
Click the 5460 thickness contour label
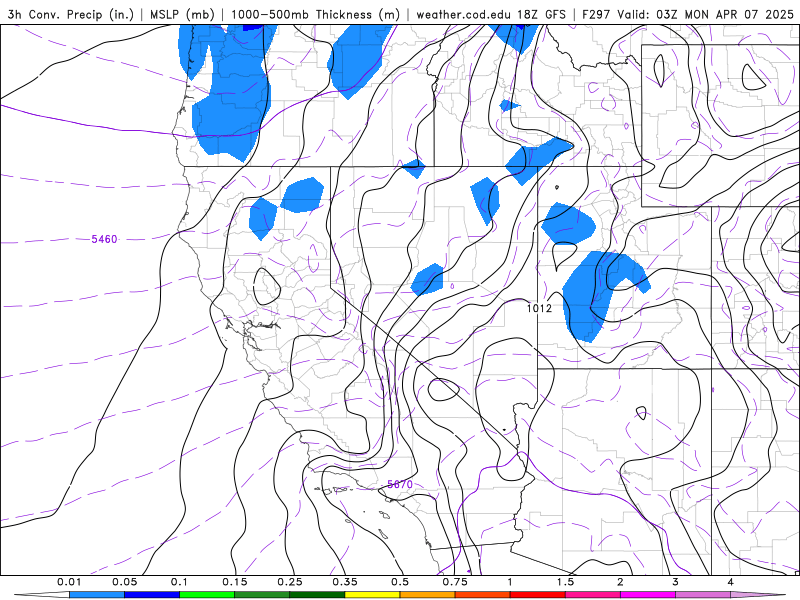pyautogui.click(x=104, y=239)
